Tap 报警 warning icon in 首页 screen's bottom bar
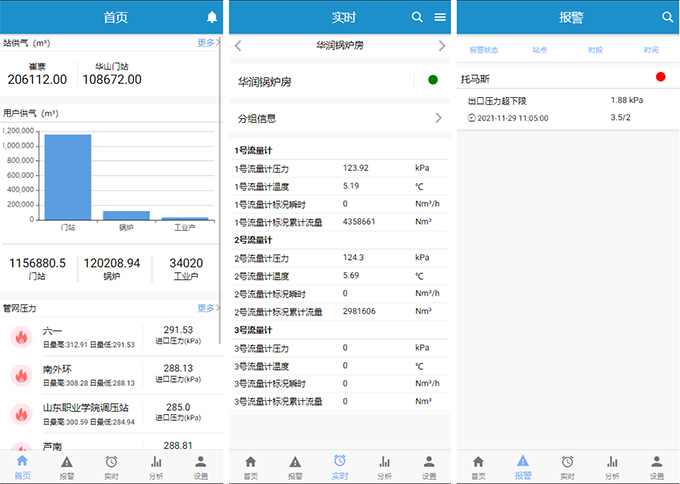This screenshot has width=680, height=484. [67, 466]
